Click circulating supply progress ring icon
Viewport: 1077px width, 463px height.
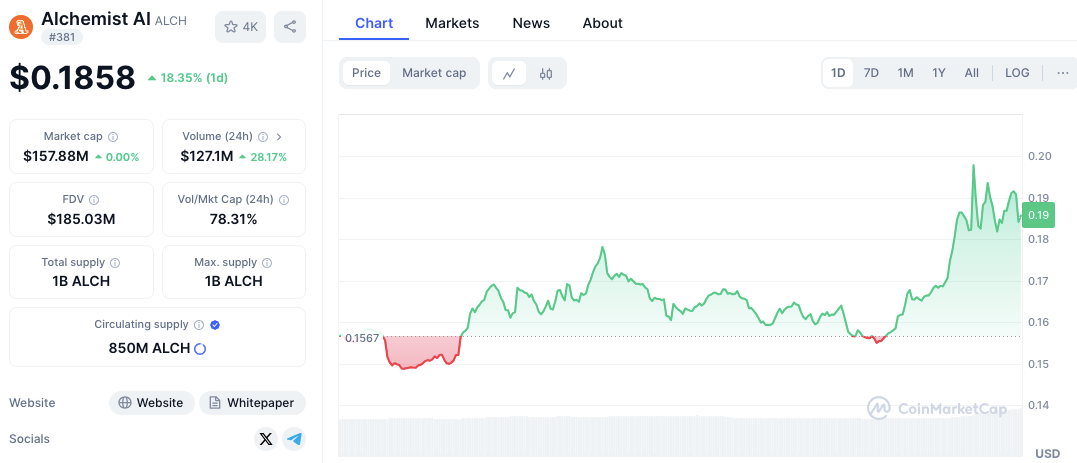pyautogui.click(x=200, y=349)
